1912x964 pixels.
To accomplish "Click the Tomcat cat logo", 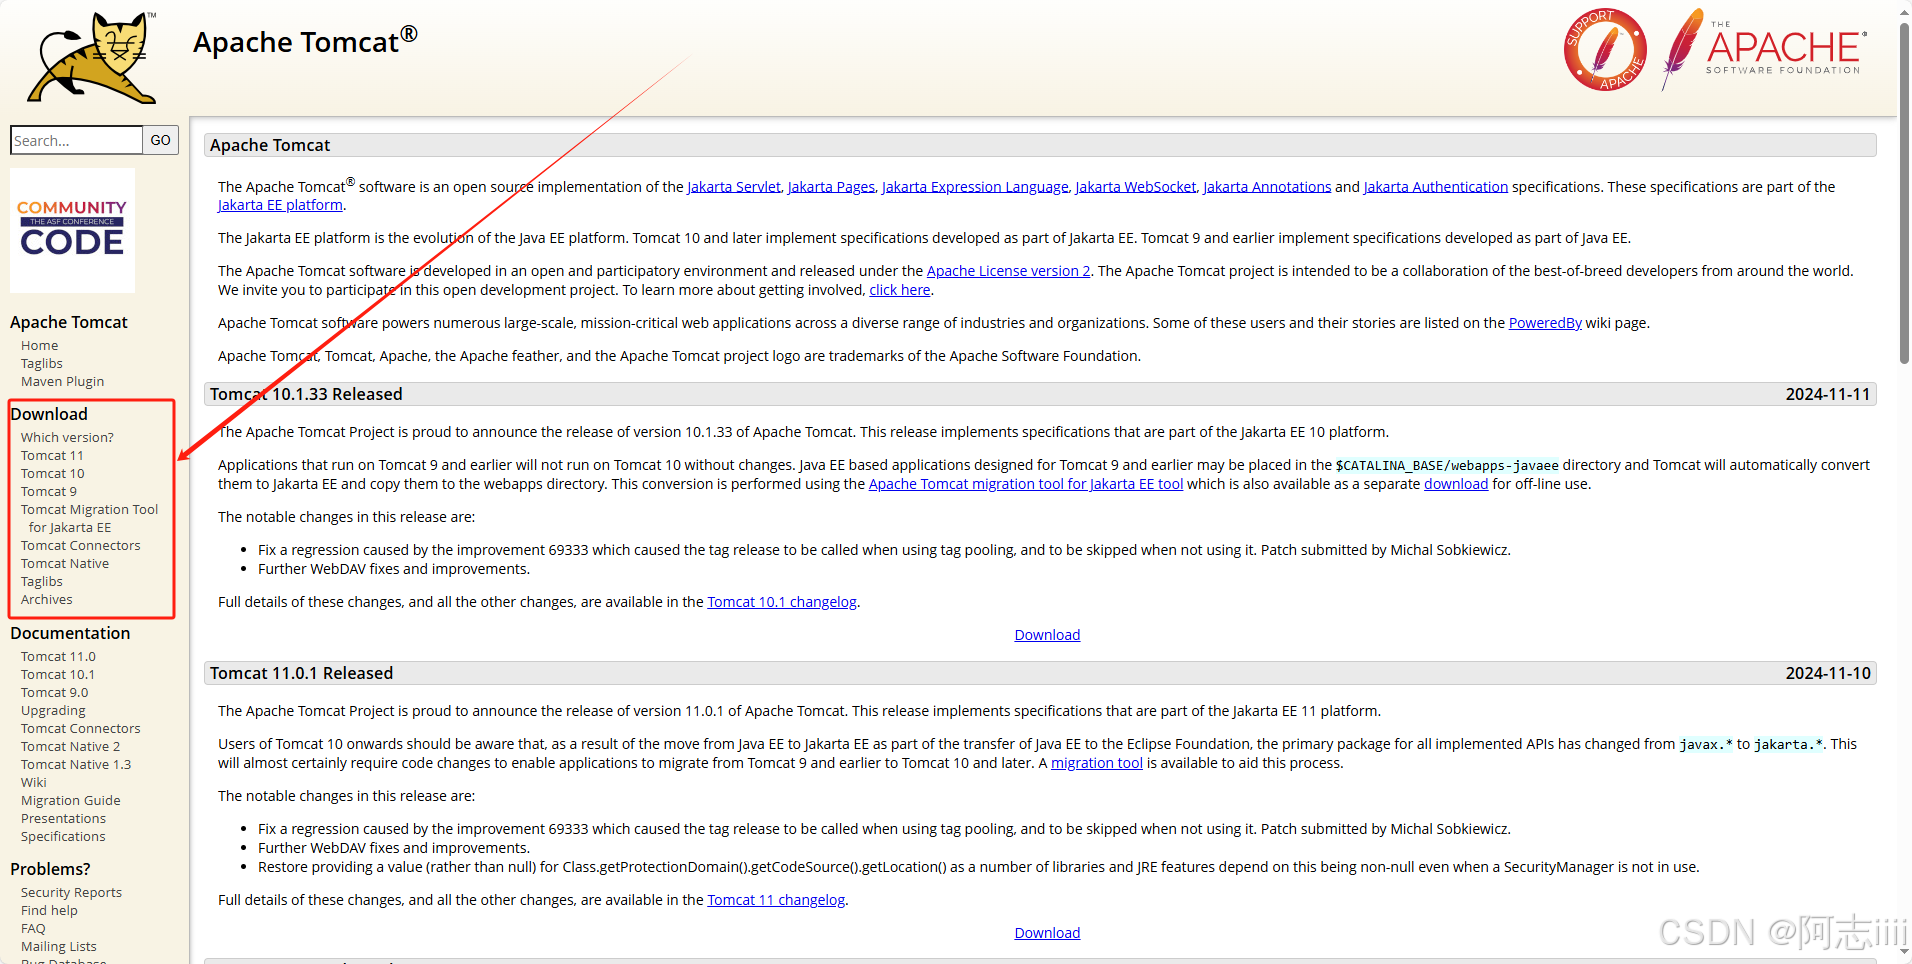I will 93,58.
